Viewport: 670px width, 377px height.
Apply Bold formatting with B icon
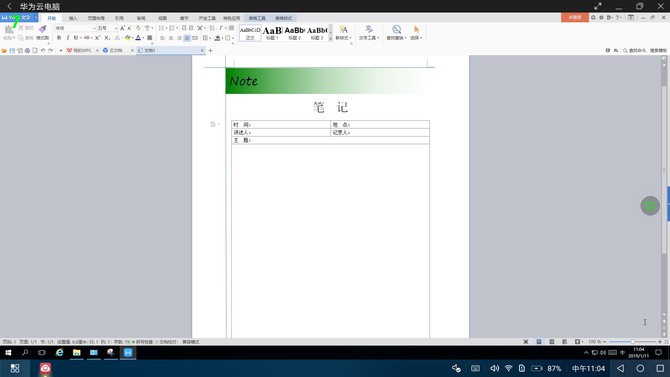pyautogui.click(x=59, y=38)
